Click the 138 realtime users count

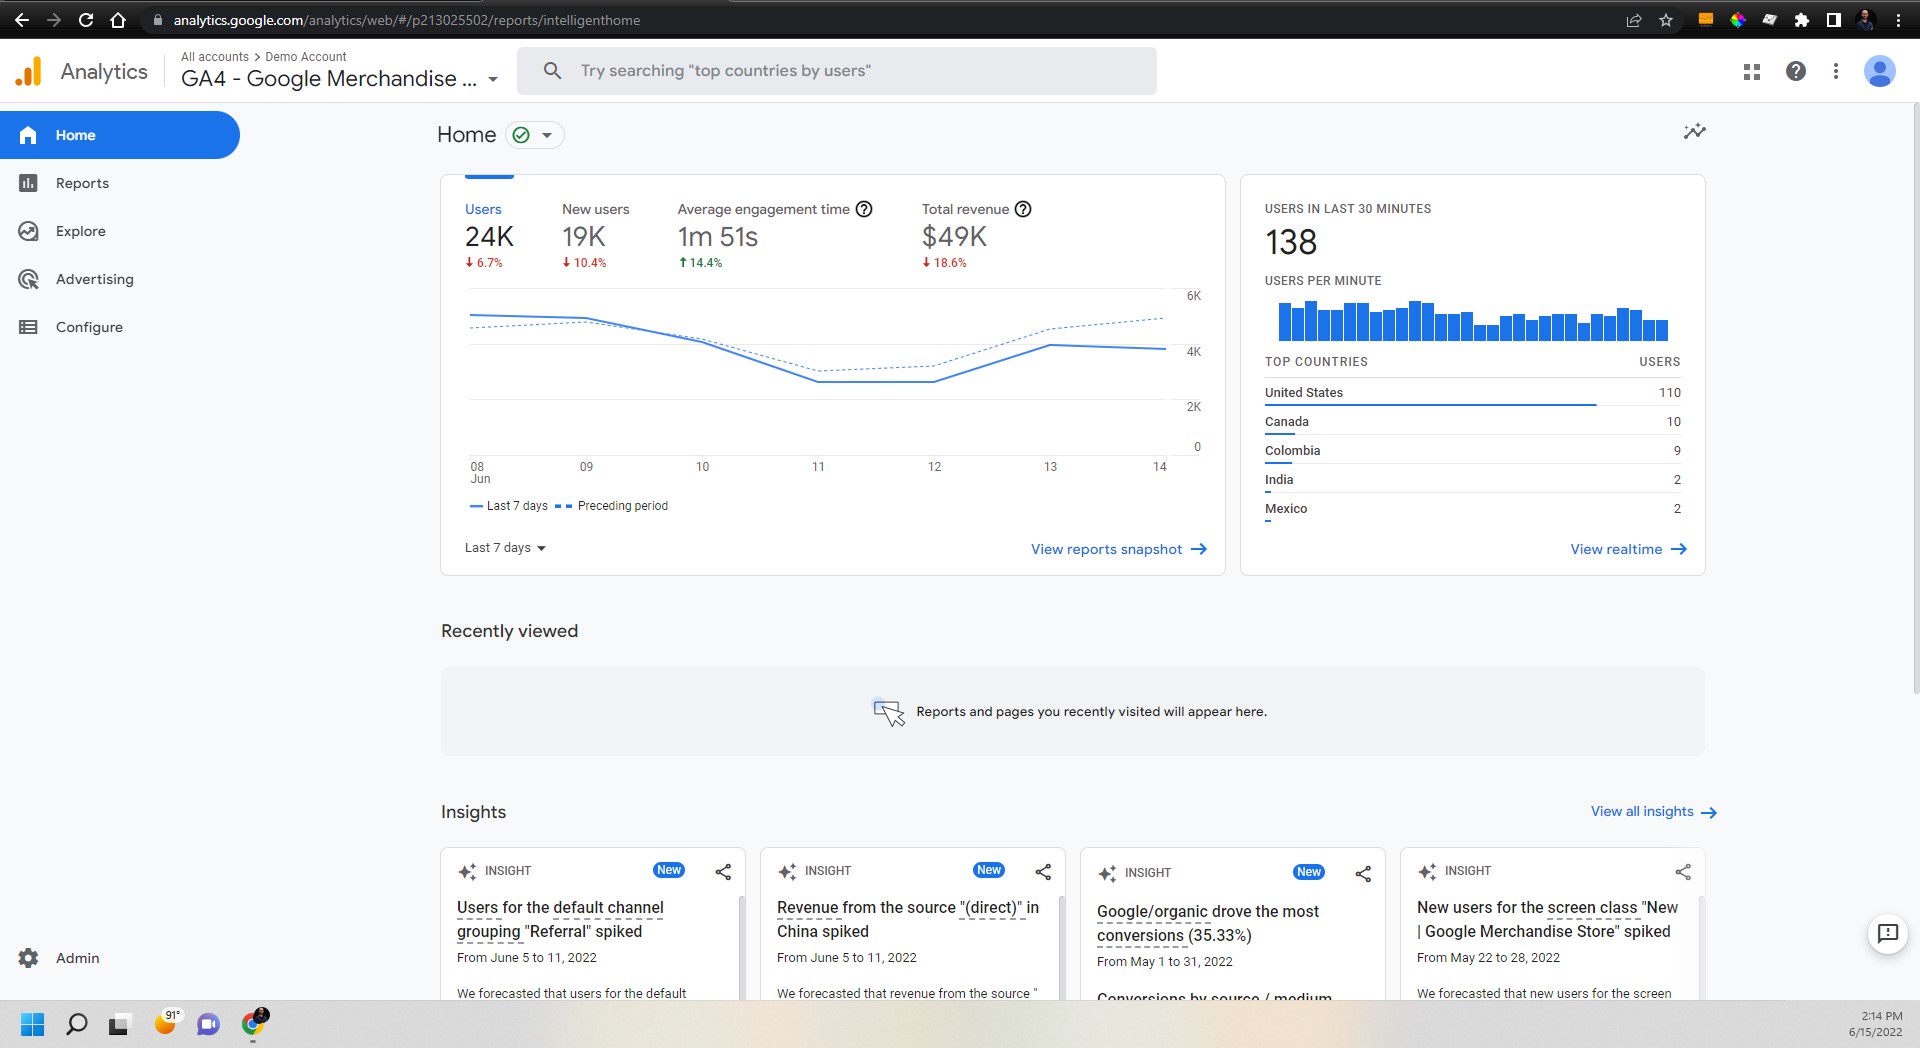click(1290, 242)
